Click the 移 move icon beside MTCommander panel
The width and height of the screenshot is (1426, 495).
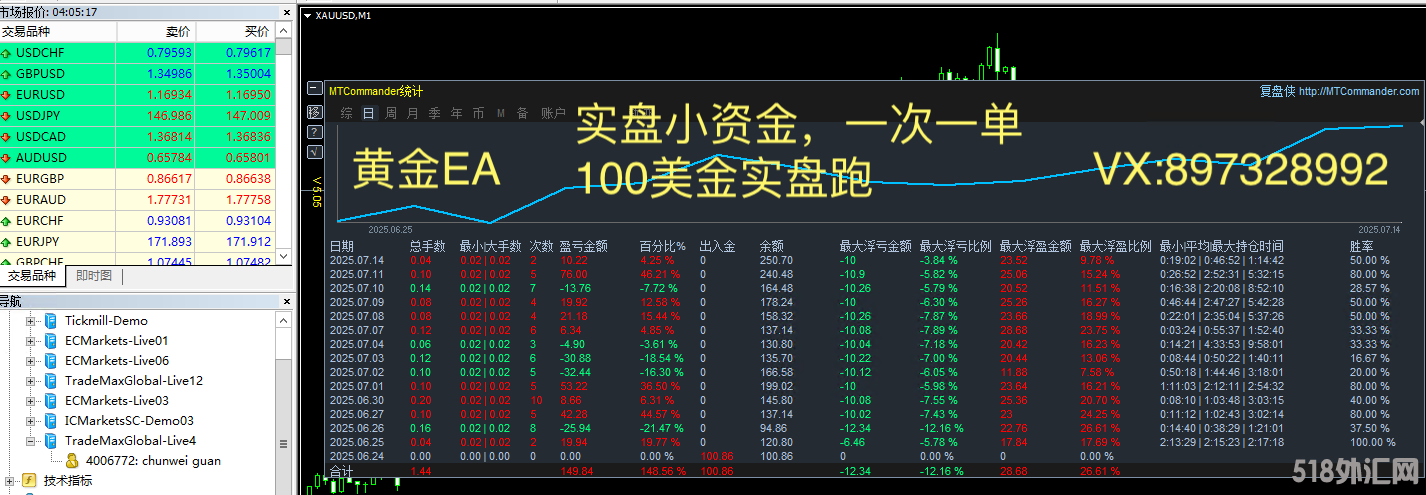pos(315,111)
